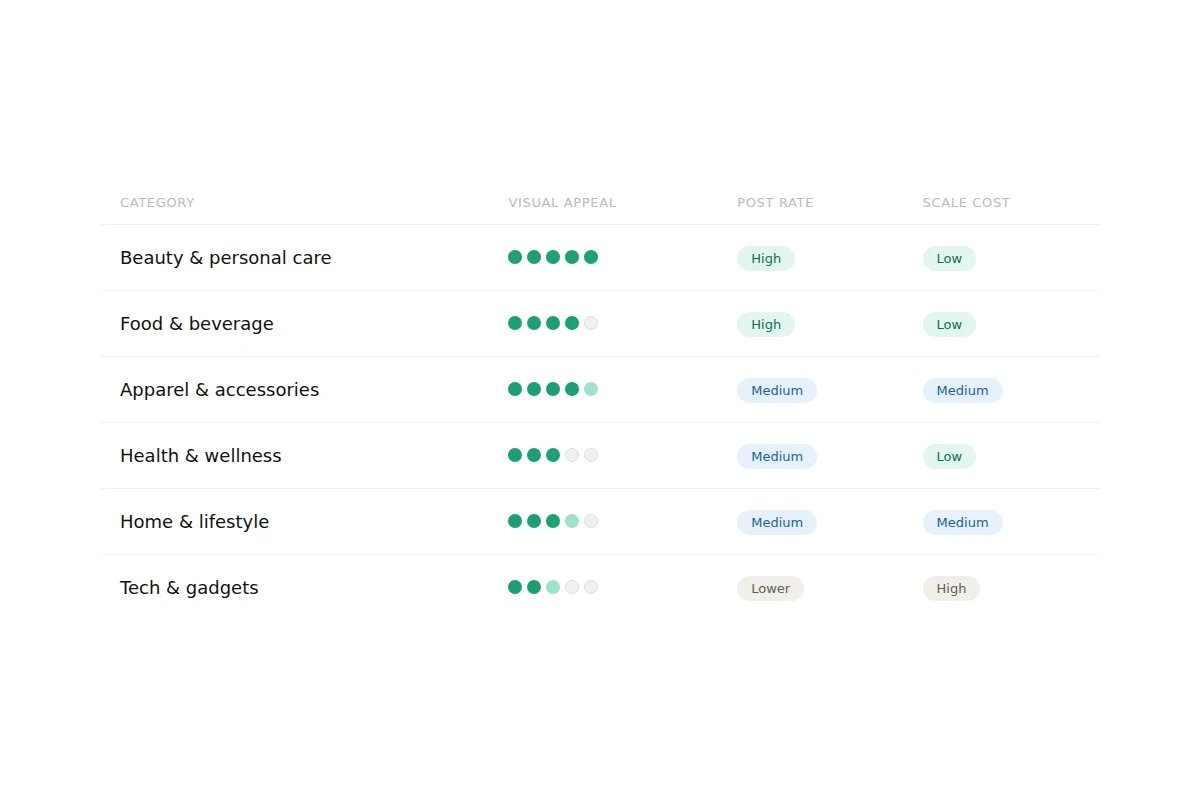Sort by the SCALE COST column header
The image size is (1200, 800).
point(966,202)
